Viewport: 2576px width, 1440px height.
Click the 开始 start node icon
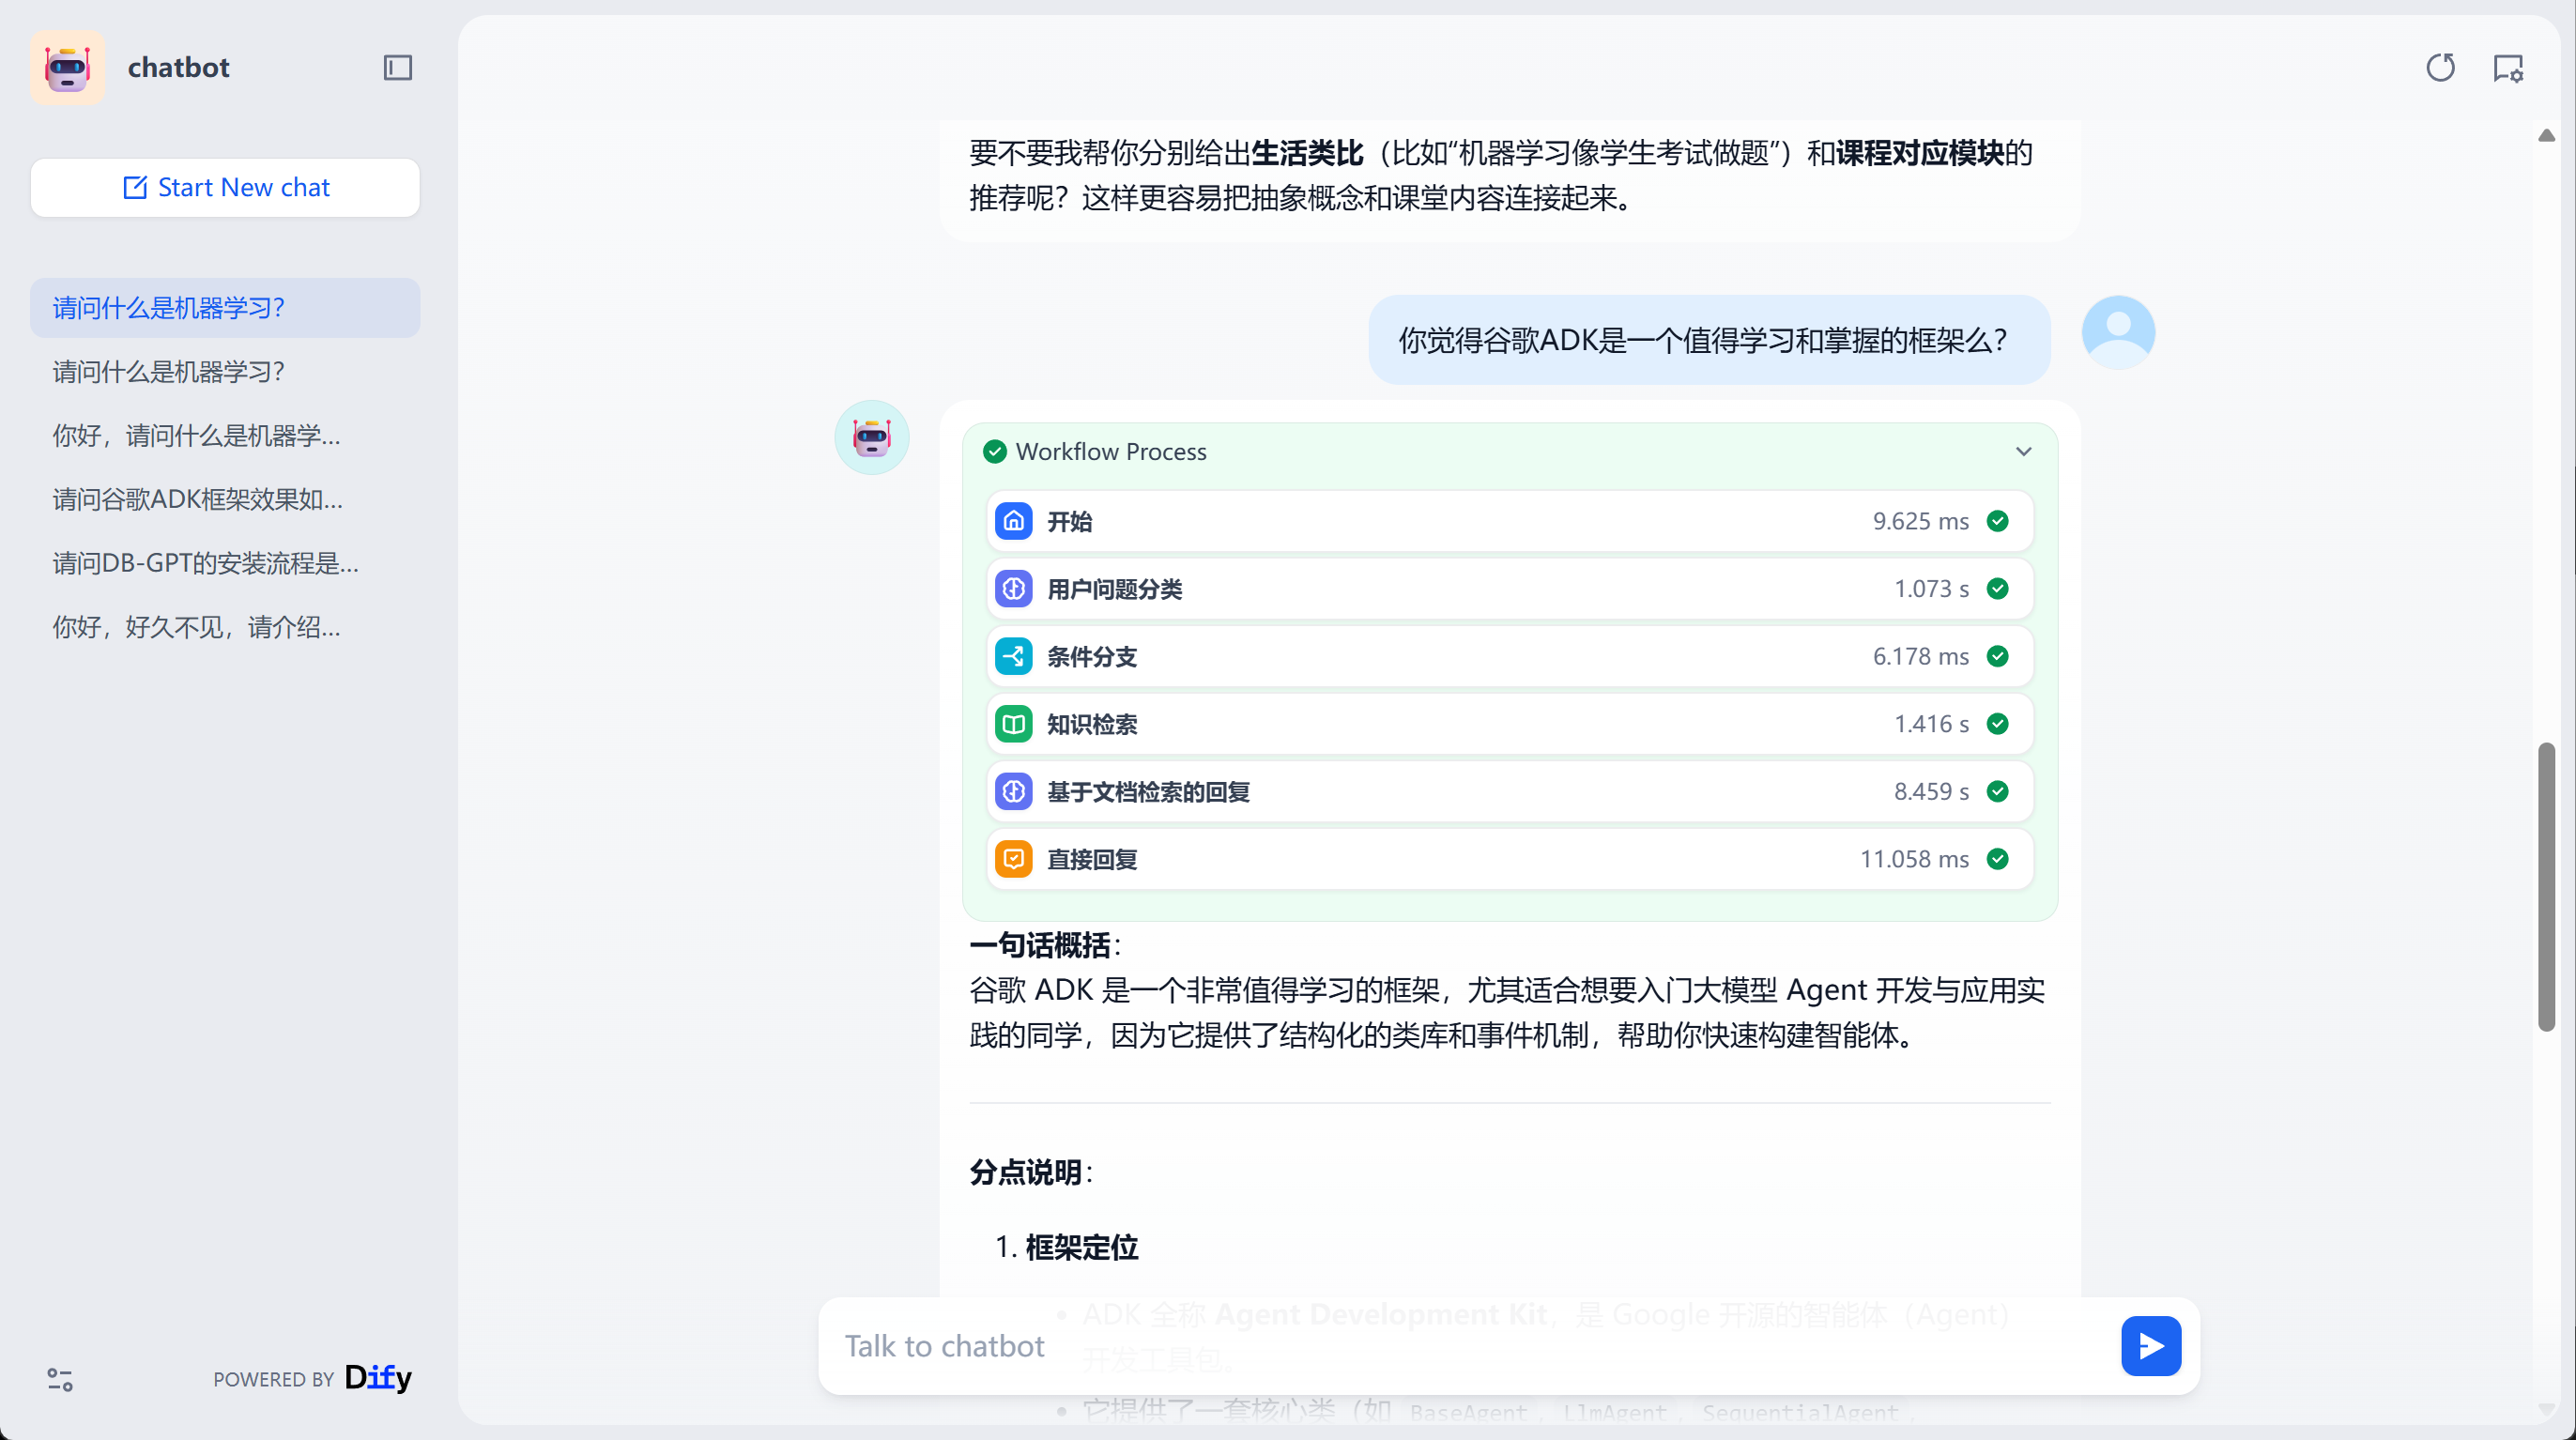pyautogui.click(x=1014, y=521)
